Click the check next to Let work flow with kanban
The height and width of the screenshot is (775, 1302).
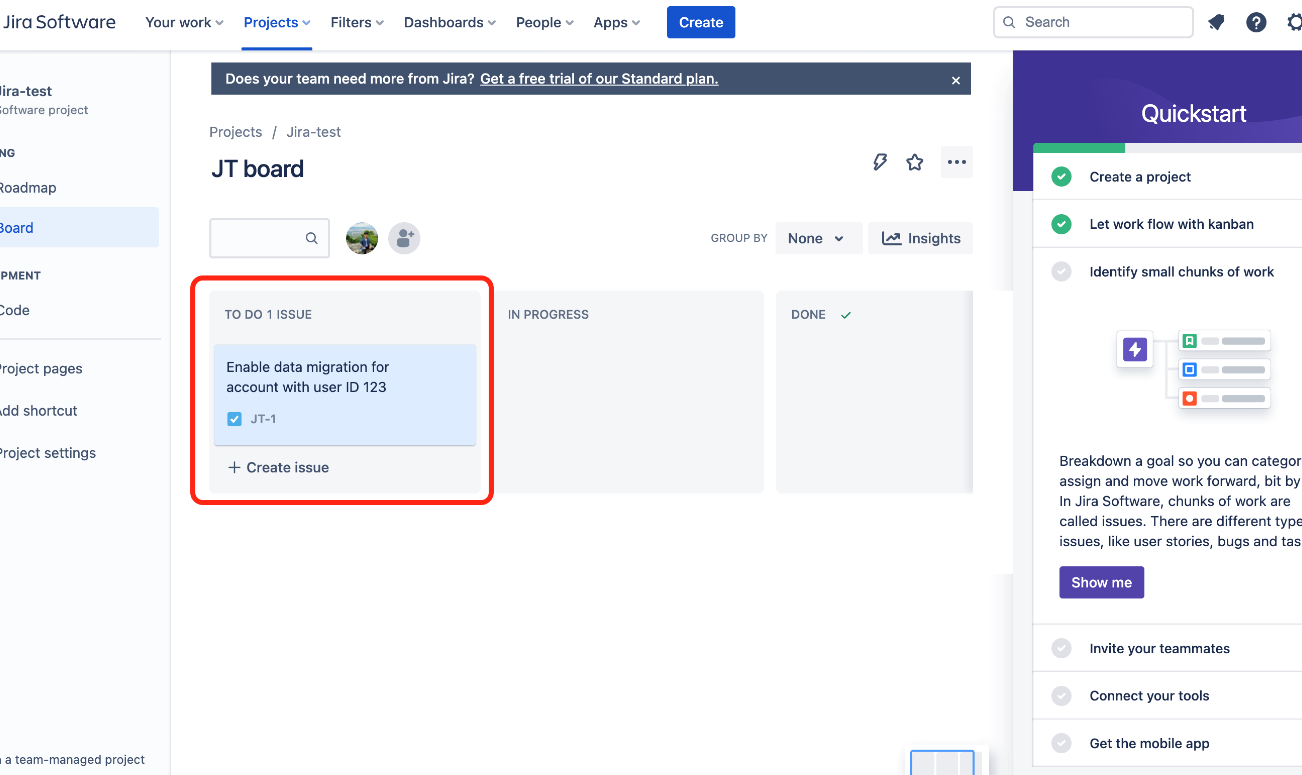coord(1062,224)
